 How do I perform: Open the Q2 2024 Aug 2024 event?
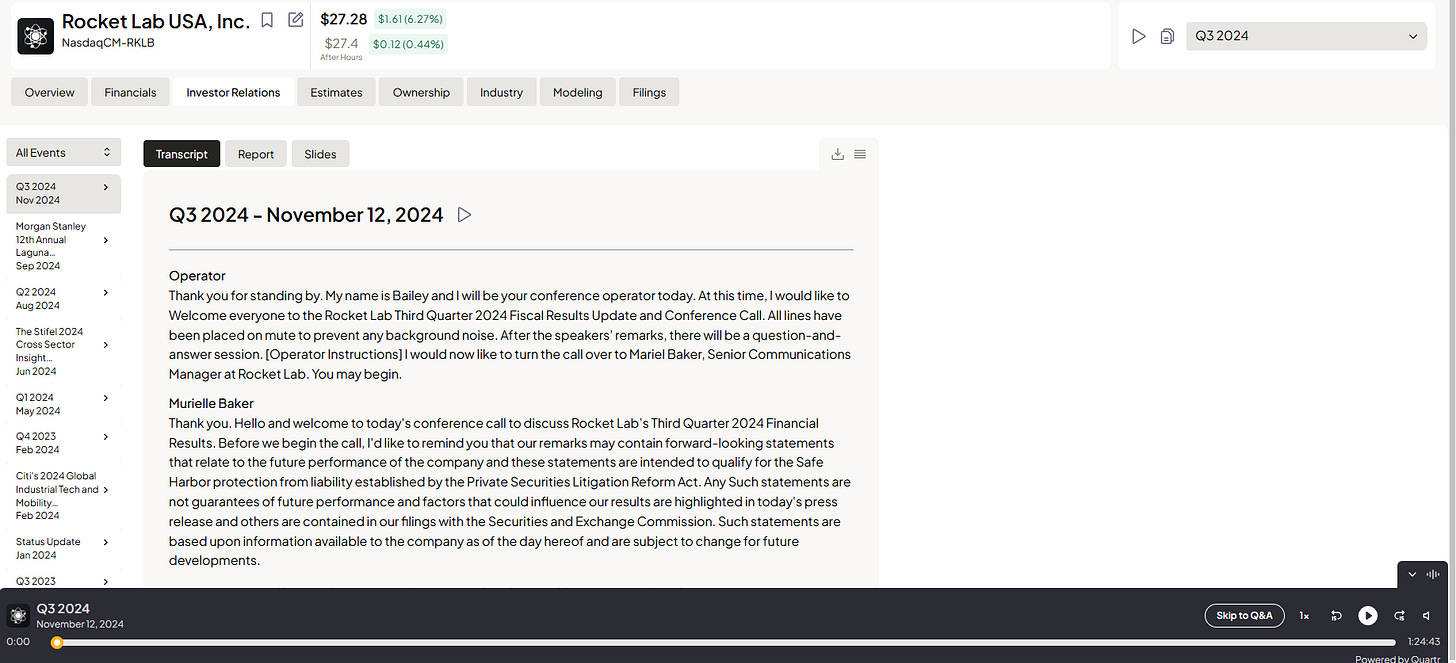tap(63, 298)
